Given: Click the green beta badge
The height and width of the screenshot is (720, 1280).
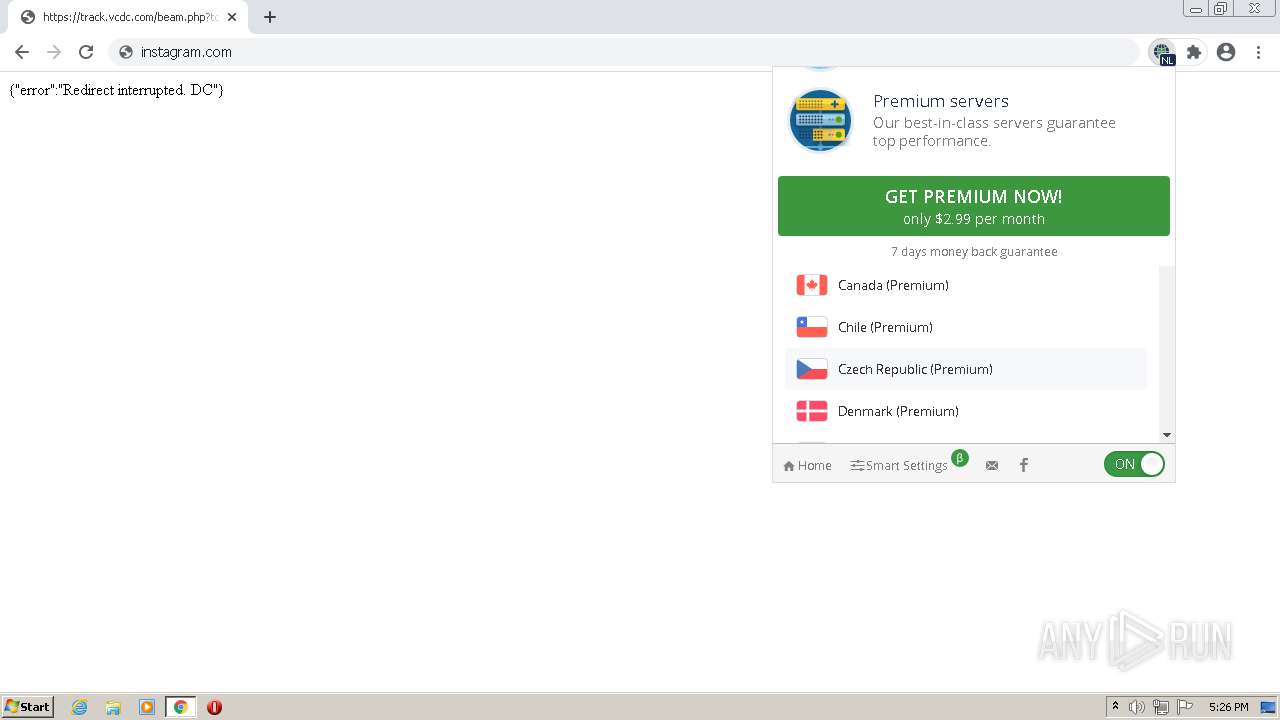Looking at the screenshot, I should tap(960, 458).
